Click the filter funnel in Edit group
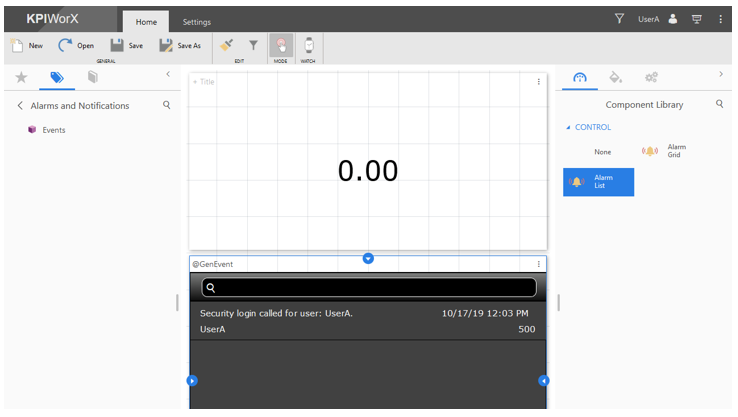Image resolution: width=738 pixels, height=417 pixels. [x=253, y=45]
